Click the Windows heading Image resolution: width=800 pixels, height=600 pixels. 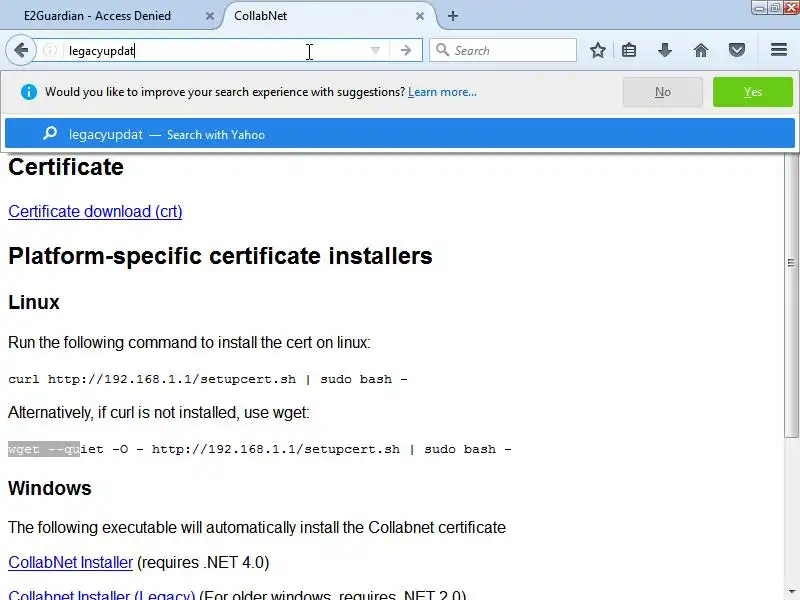coord(49,488)
